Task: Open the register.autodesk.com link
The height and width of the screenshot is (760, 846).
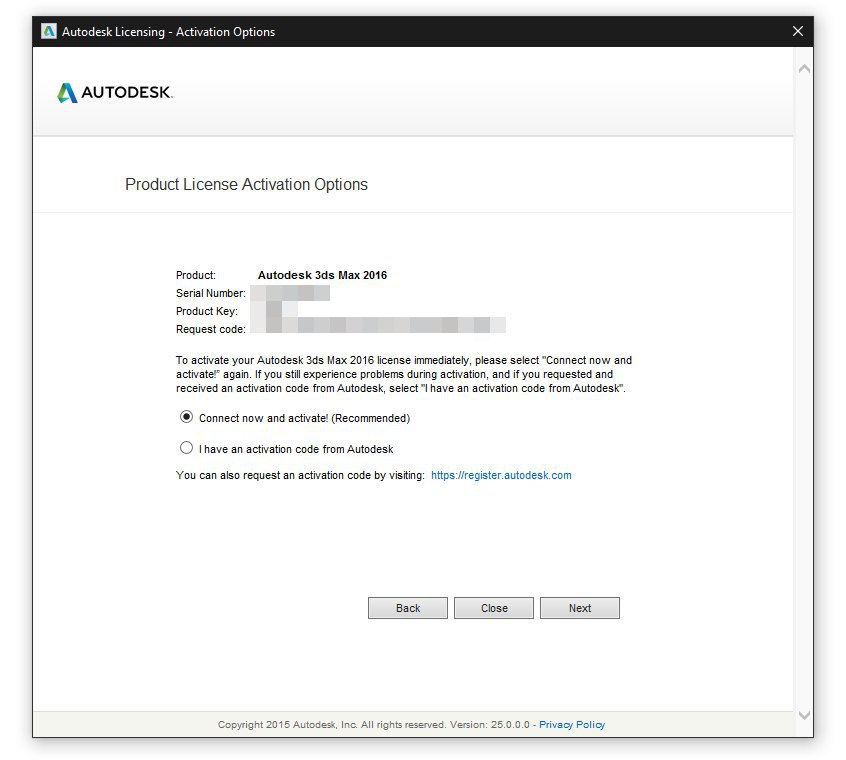Action: (x=501, y=475)
